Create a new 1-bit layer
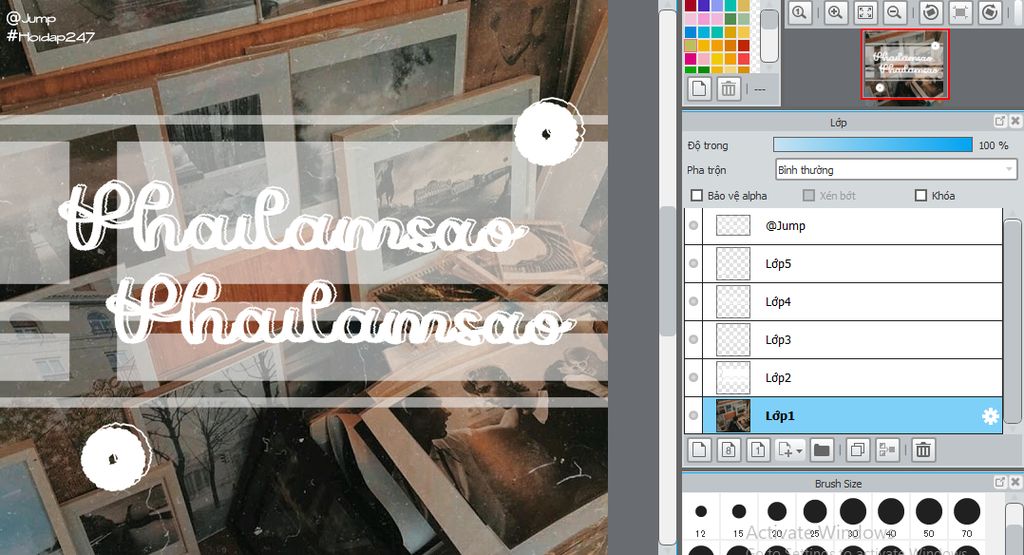Viewport: 1024px width, 555px height. pyautogui.click(x=758, y=450)
